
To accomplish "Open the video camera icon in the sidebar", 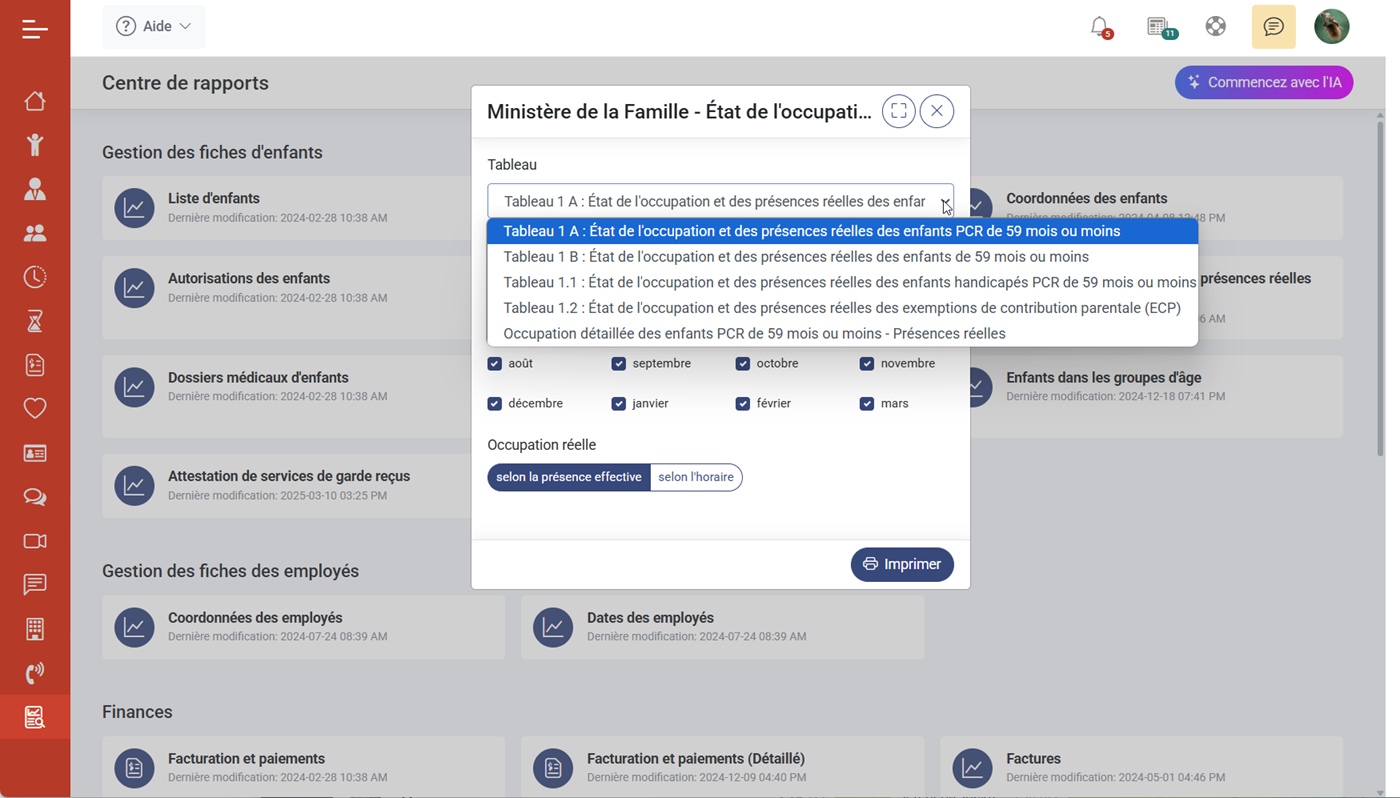I will (x=35, y=541).
